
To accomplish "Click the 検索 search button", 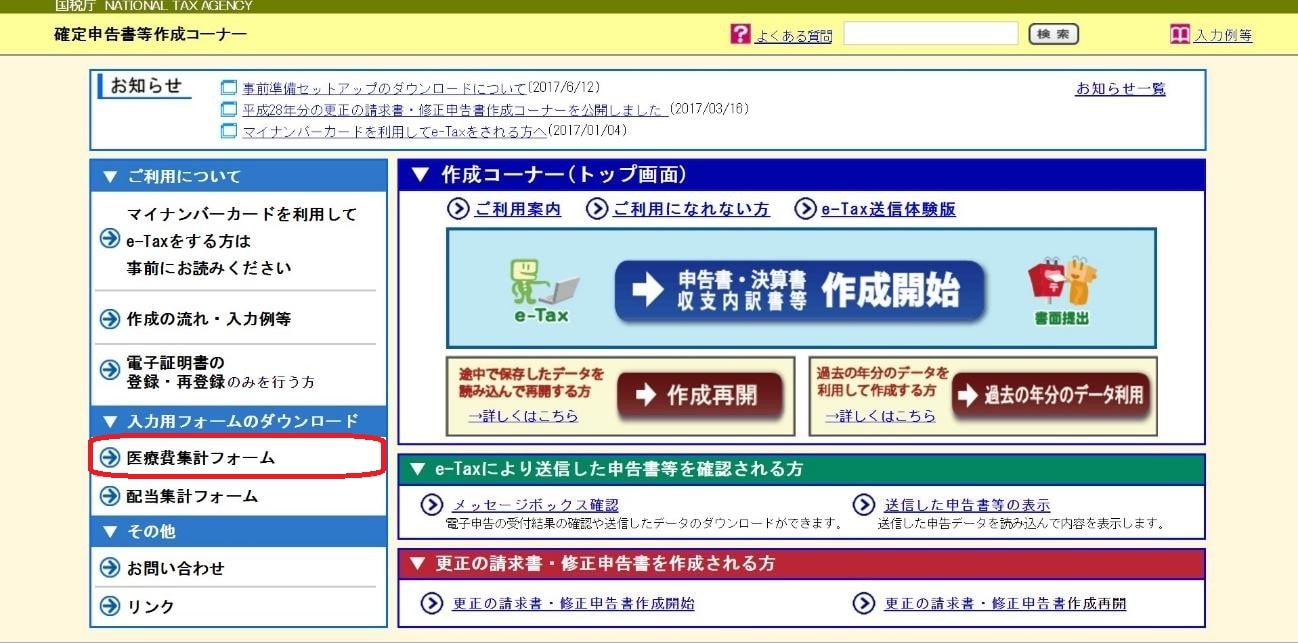I will click(x=1053, y=35).
